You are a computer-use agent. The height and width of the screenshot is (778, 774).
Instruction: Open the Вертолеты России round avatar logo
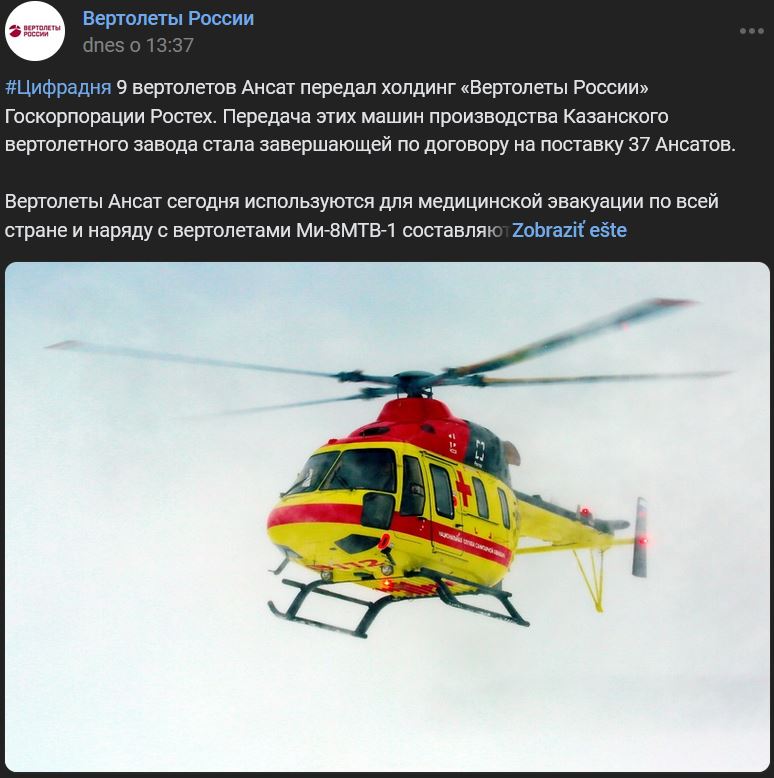35,31
